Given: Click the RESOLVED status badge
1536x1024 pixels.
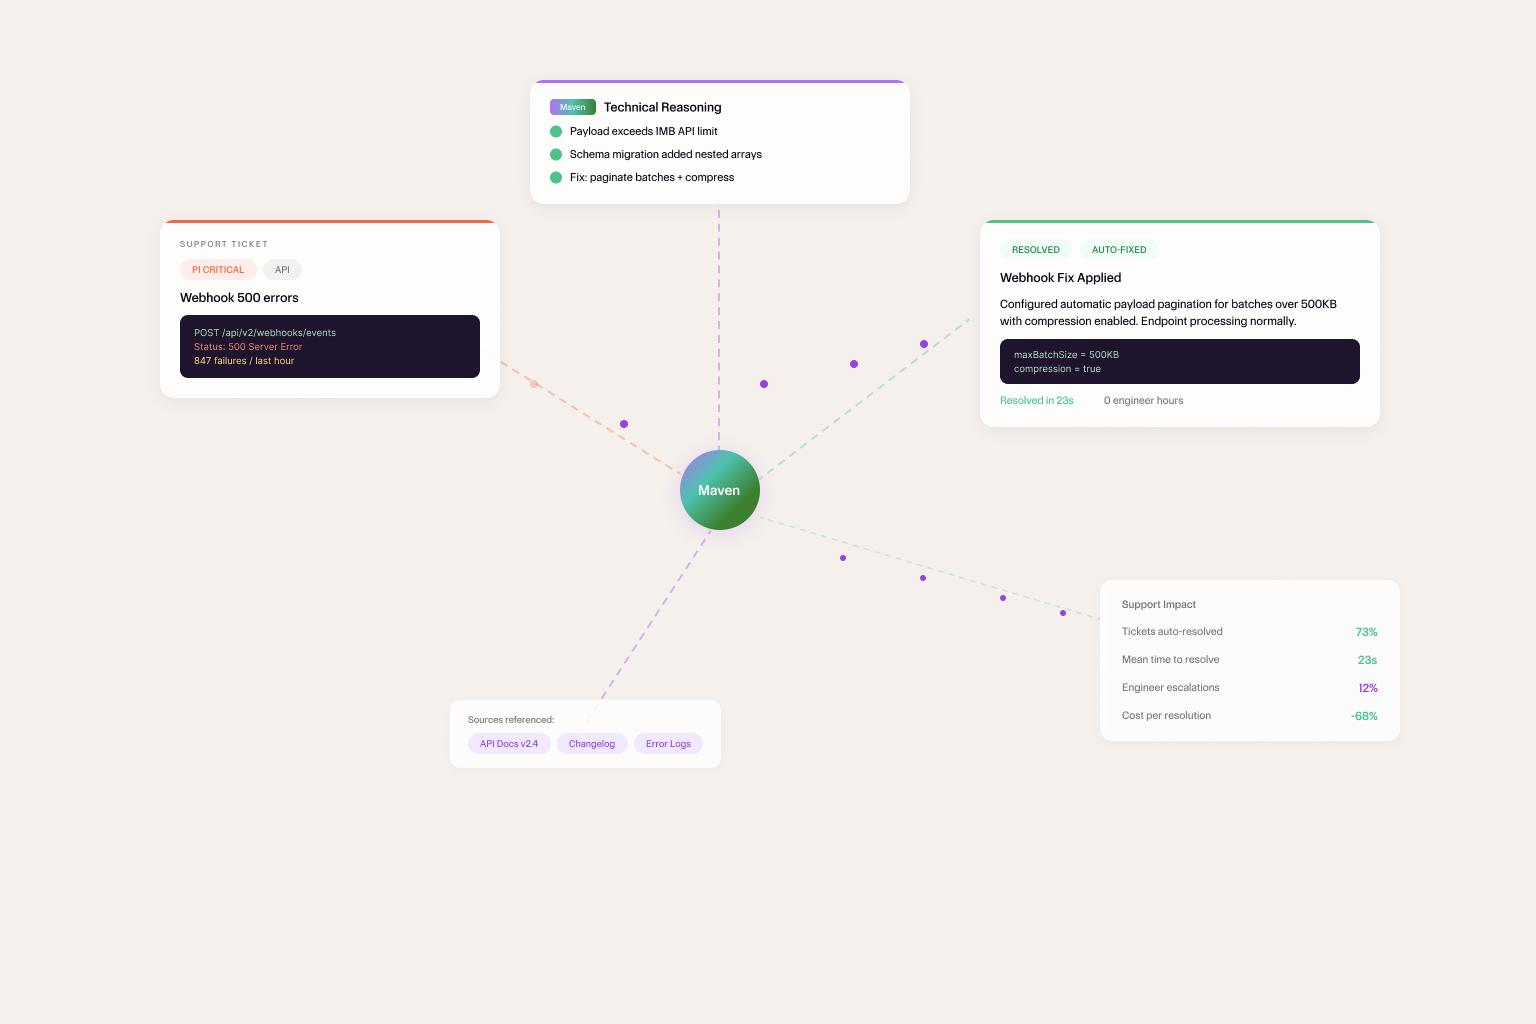Looking at the screenshot, I should pos(1036,250).
